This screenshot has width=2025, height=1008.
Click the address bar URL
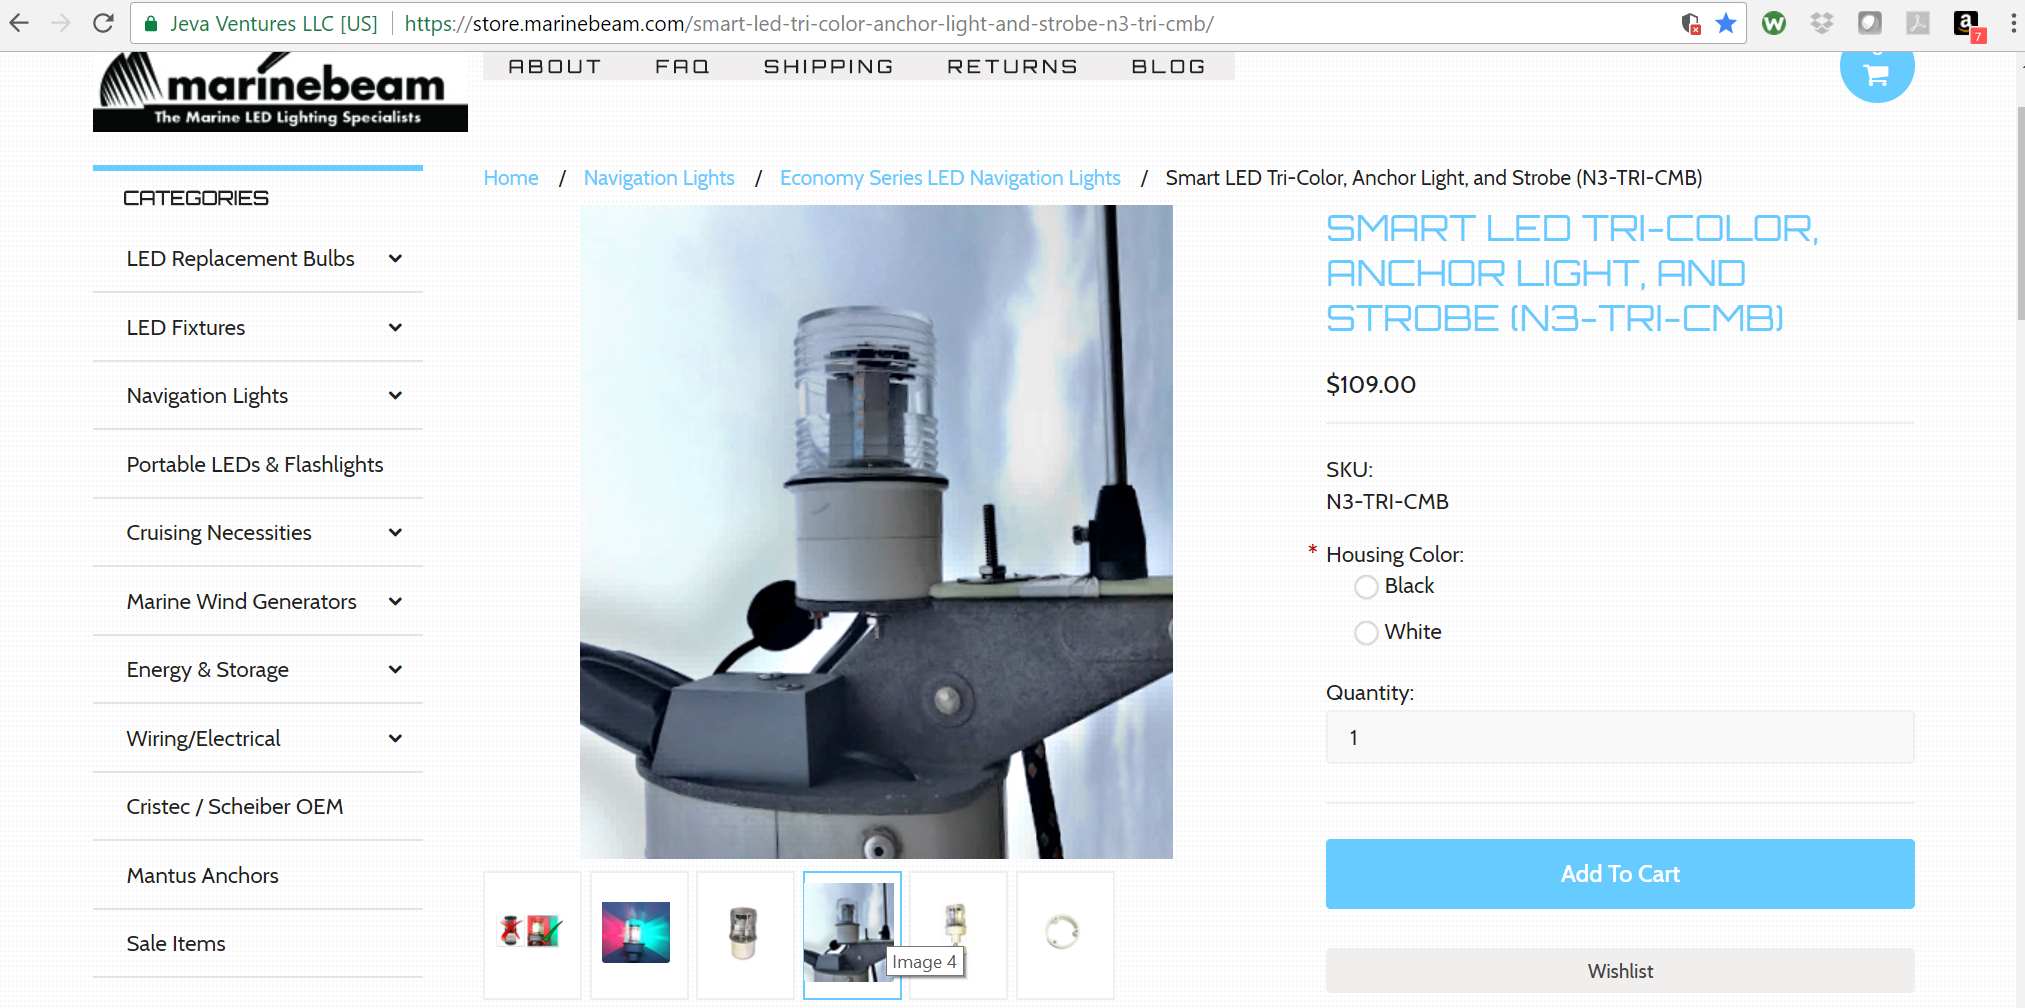[x=809, y=24]
